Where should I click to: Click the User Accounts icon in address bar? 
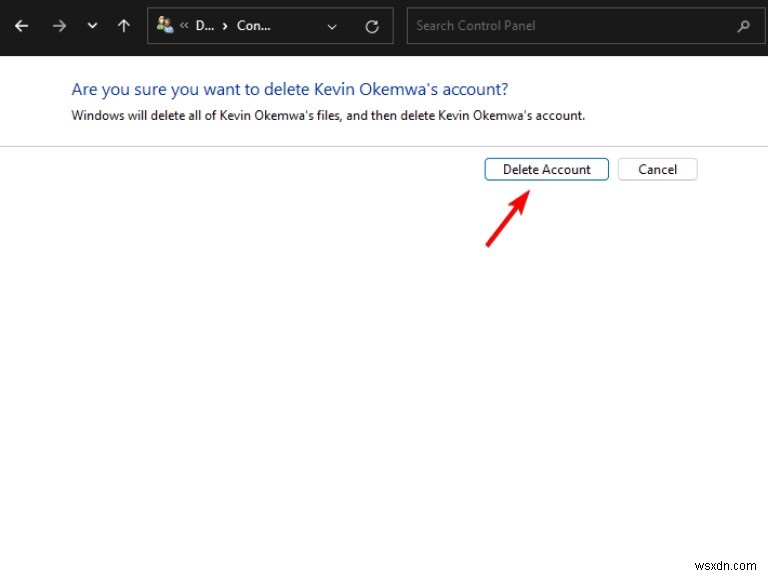click(165, 26)
